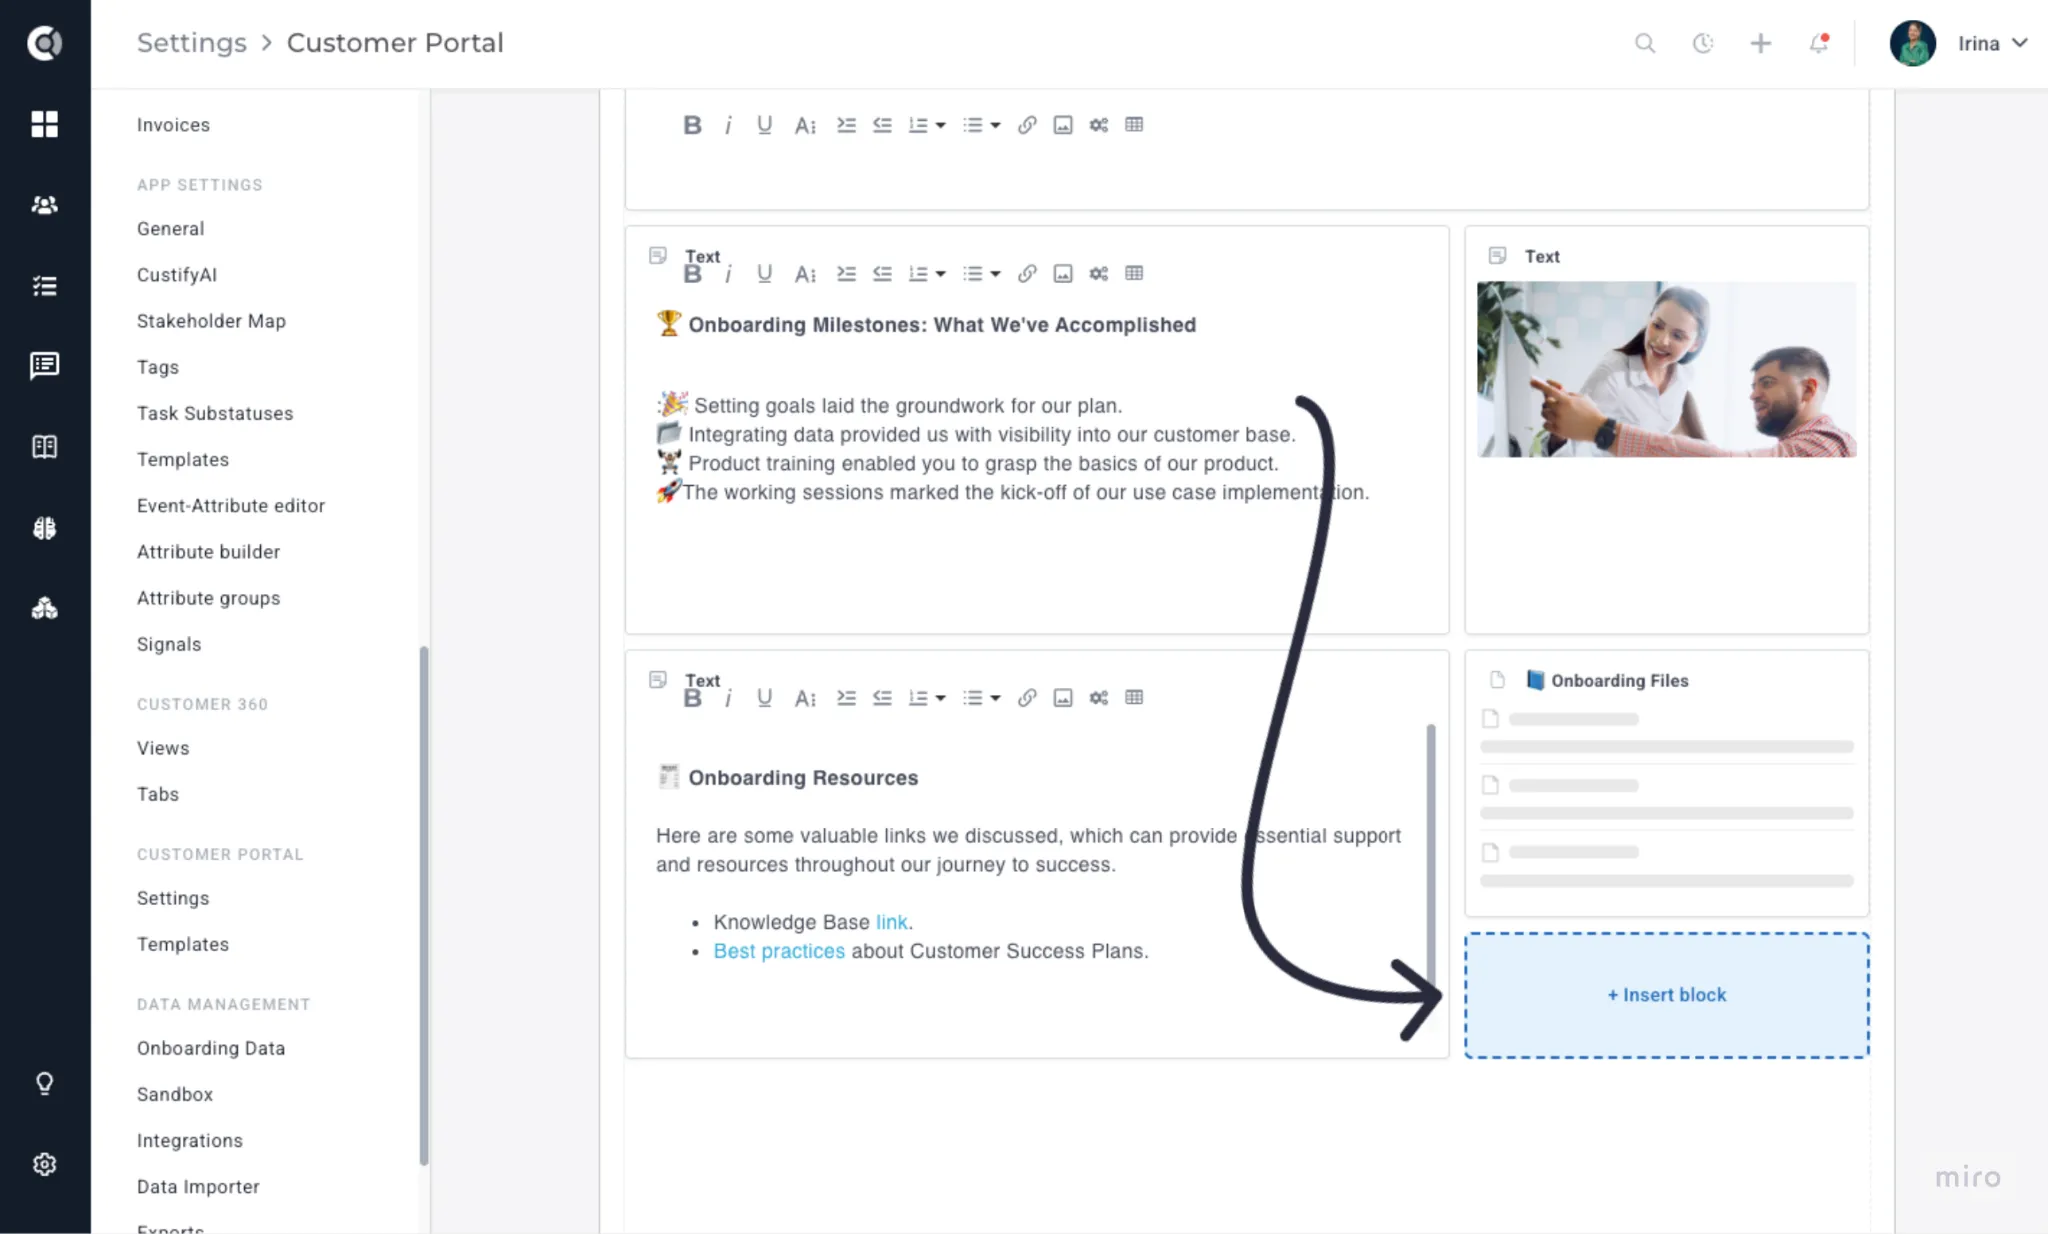Viewport: 2048px width, 1234px height.
Task: Open the customers people icon in sidebar
Action: (x=44, y=205)
